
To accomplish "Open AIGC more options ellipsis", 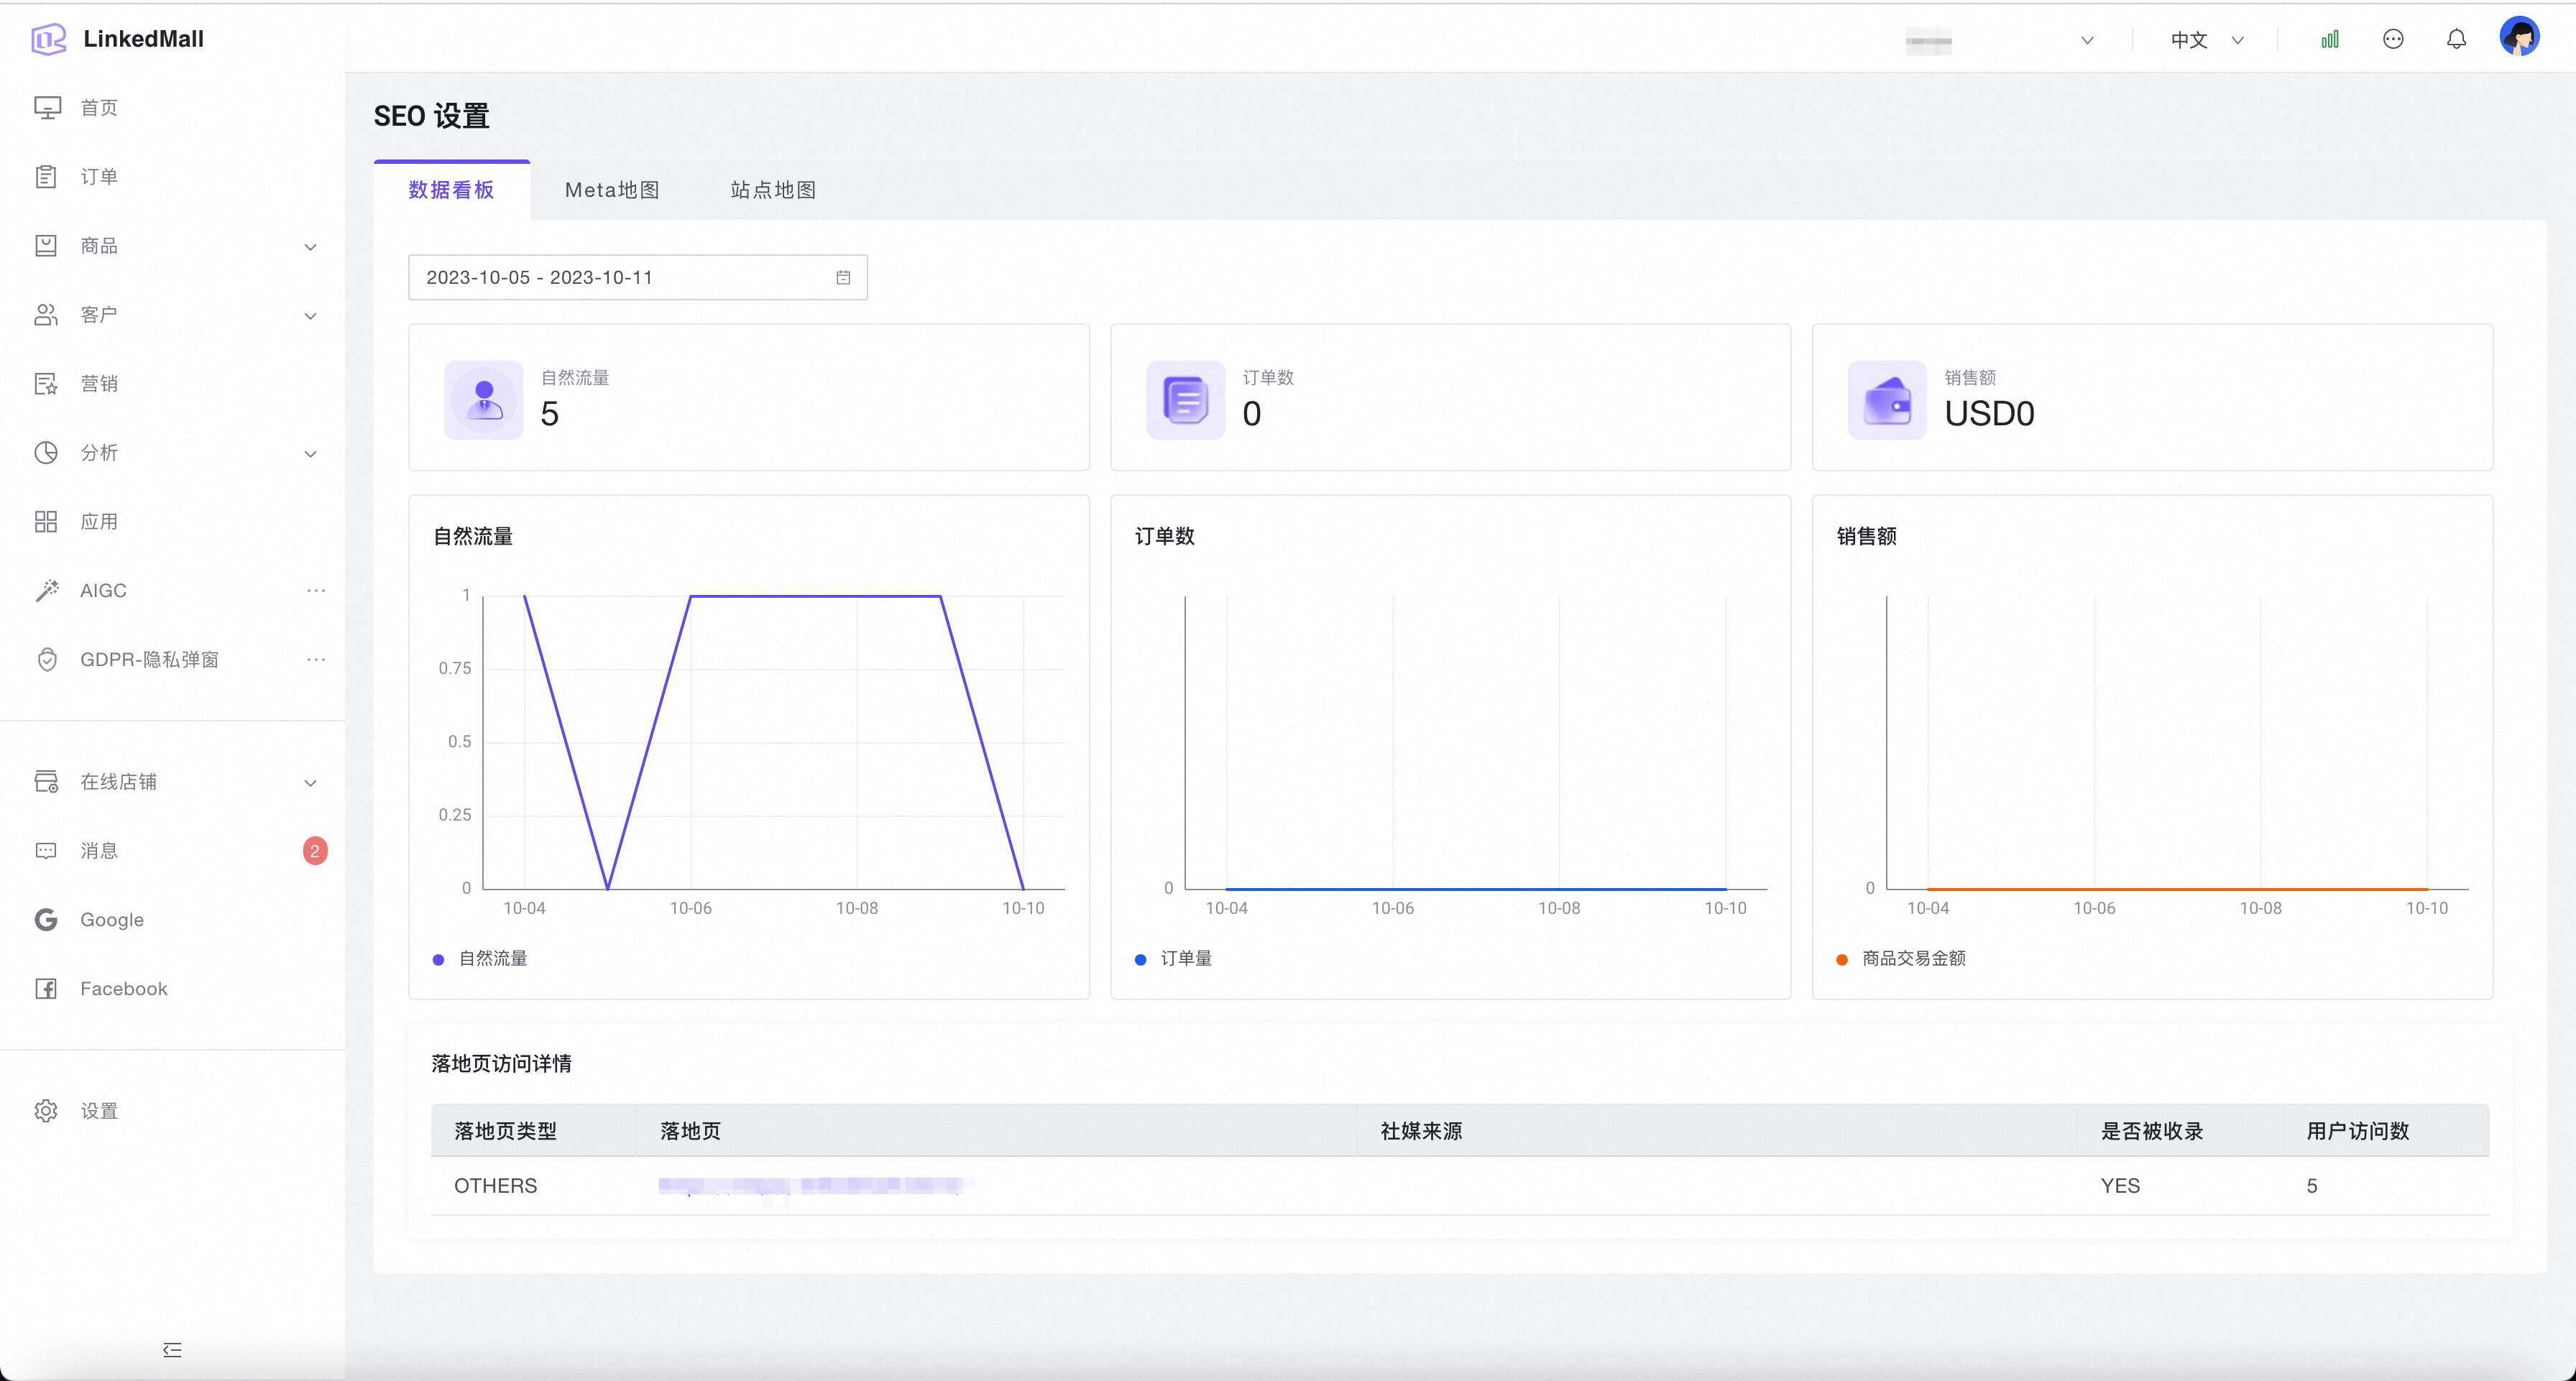I will [316, 591].
